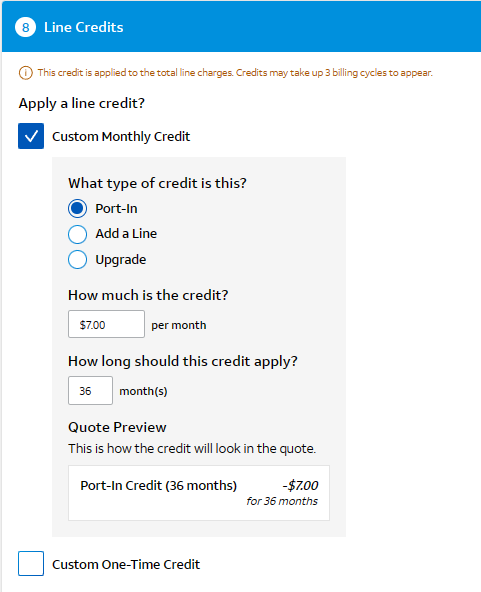Select the Upgrade radio option
The height and width of the screenshot is (592, 481).
(77, 260)
